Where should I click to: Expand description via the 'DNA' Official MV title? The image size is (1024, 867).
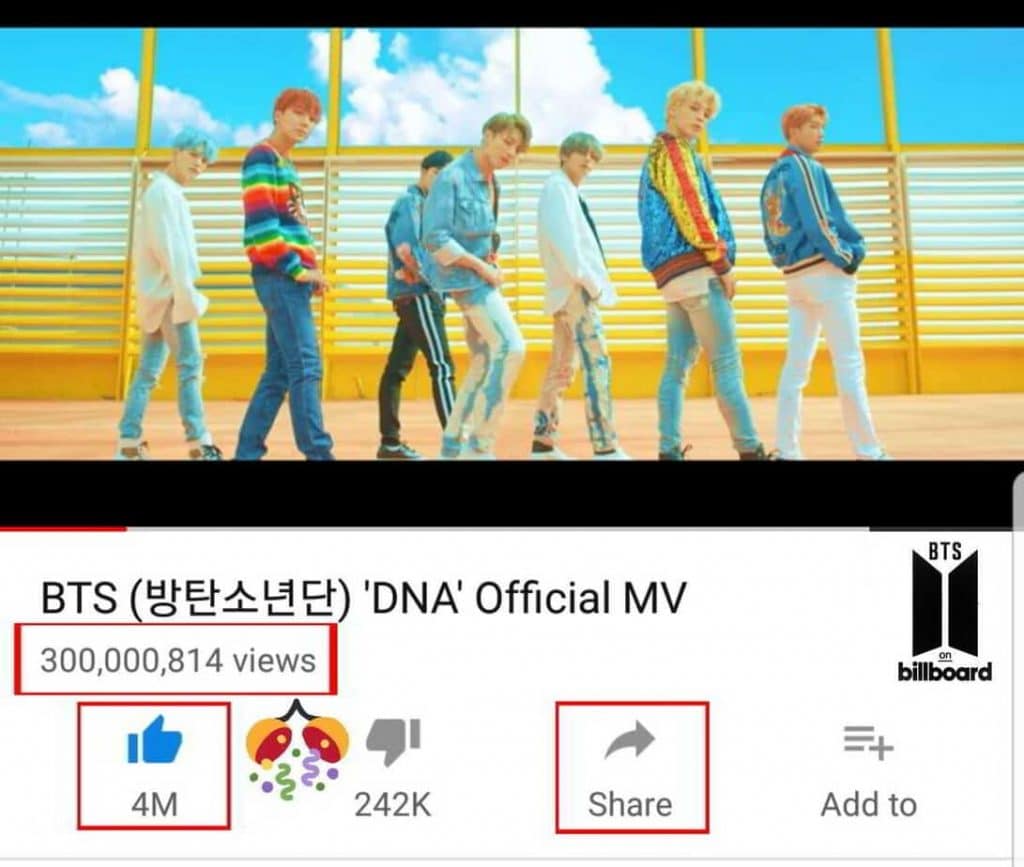(528, 597)
